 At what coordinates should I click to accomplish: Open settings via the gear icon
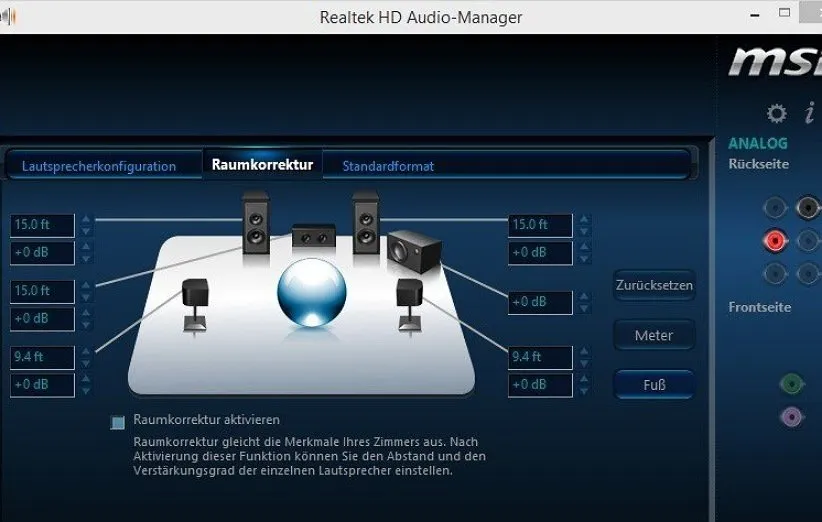coord(776,113)
